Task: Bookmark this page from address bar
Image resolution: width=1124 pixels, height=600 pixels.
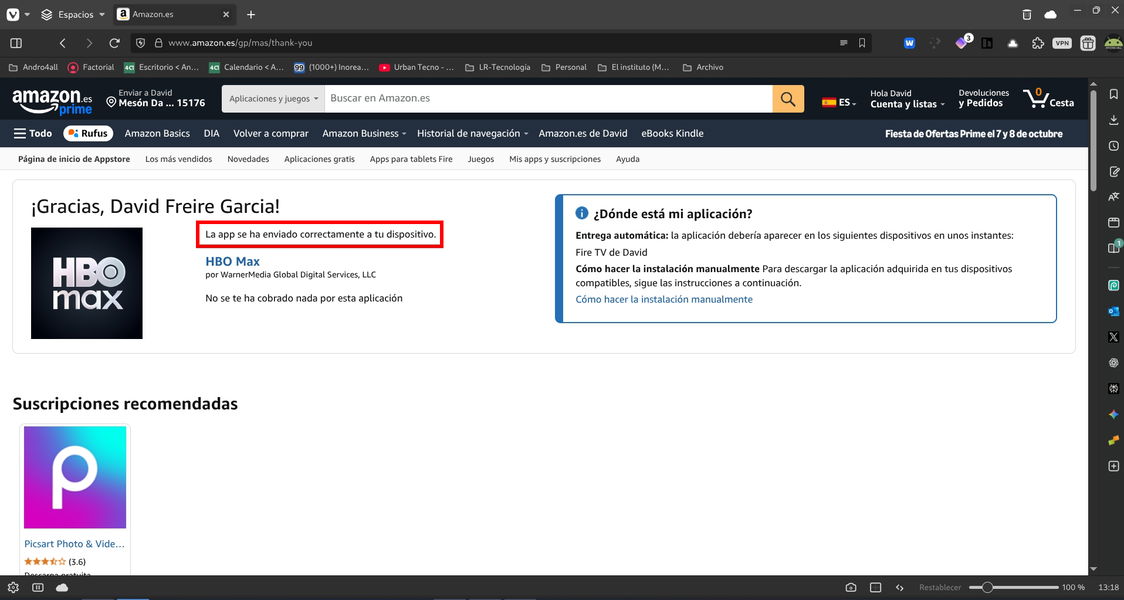Action: tap(862, 43)
